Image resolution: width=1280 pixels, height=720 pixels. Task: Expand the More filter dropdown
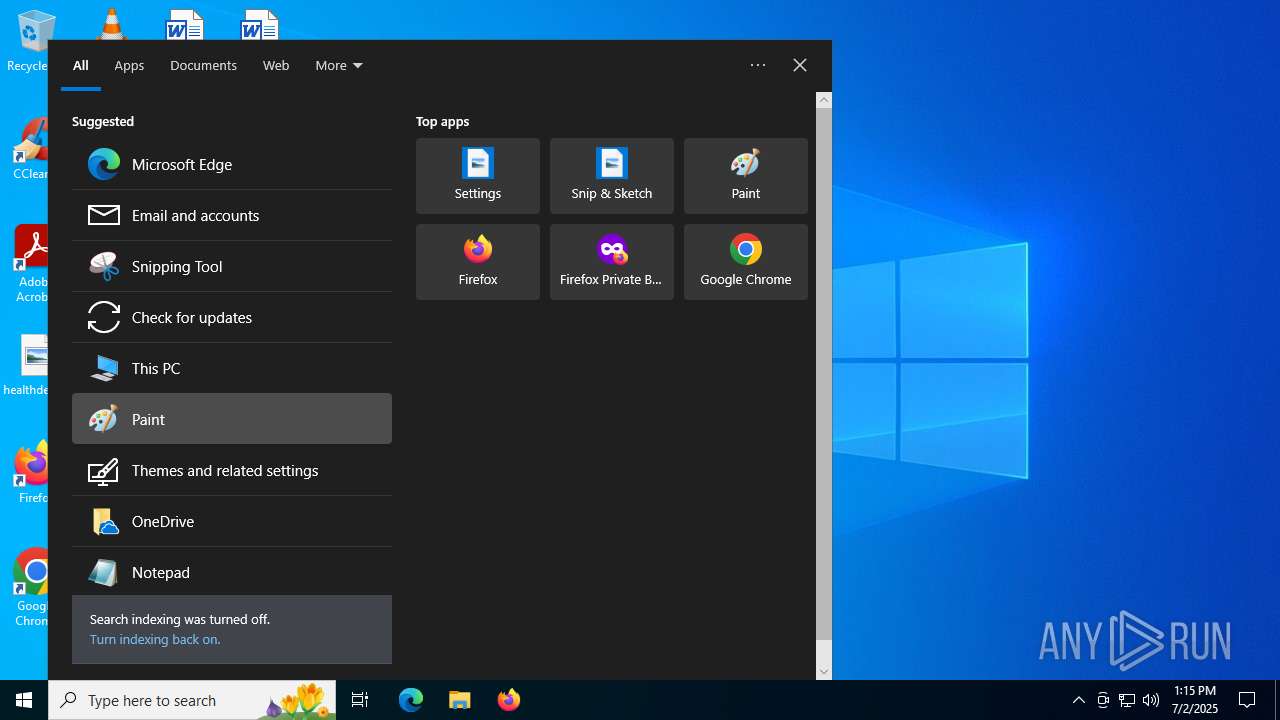coord(339,65)
